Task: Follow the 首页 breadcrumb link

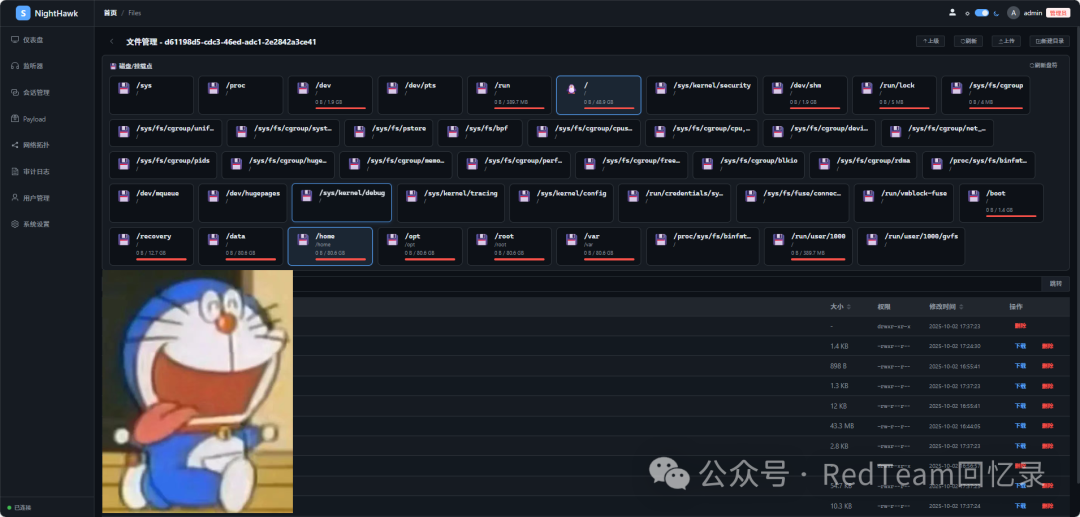Action: pos(110,13)
